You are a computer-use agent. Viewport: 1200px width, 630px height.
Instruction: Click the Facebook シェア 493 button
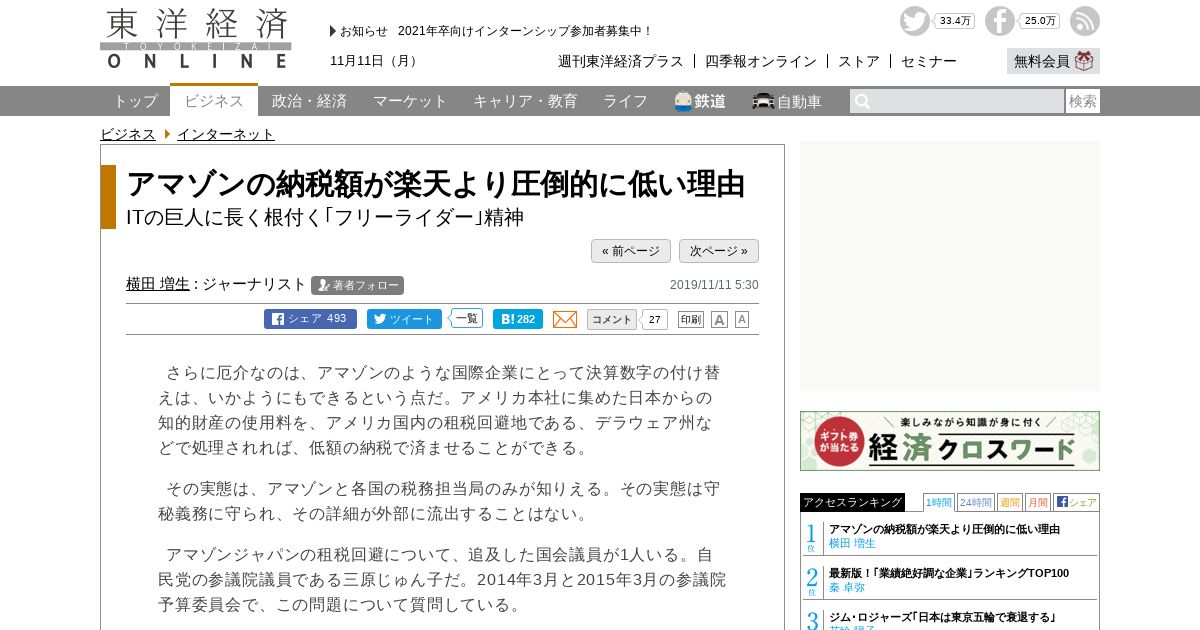point(310,319)
